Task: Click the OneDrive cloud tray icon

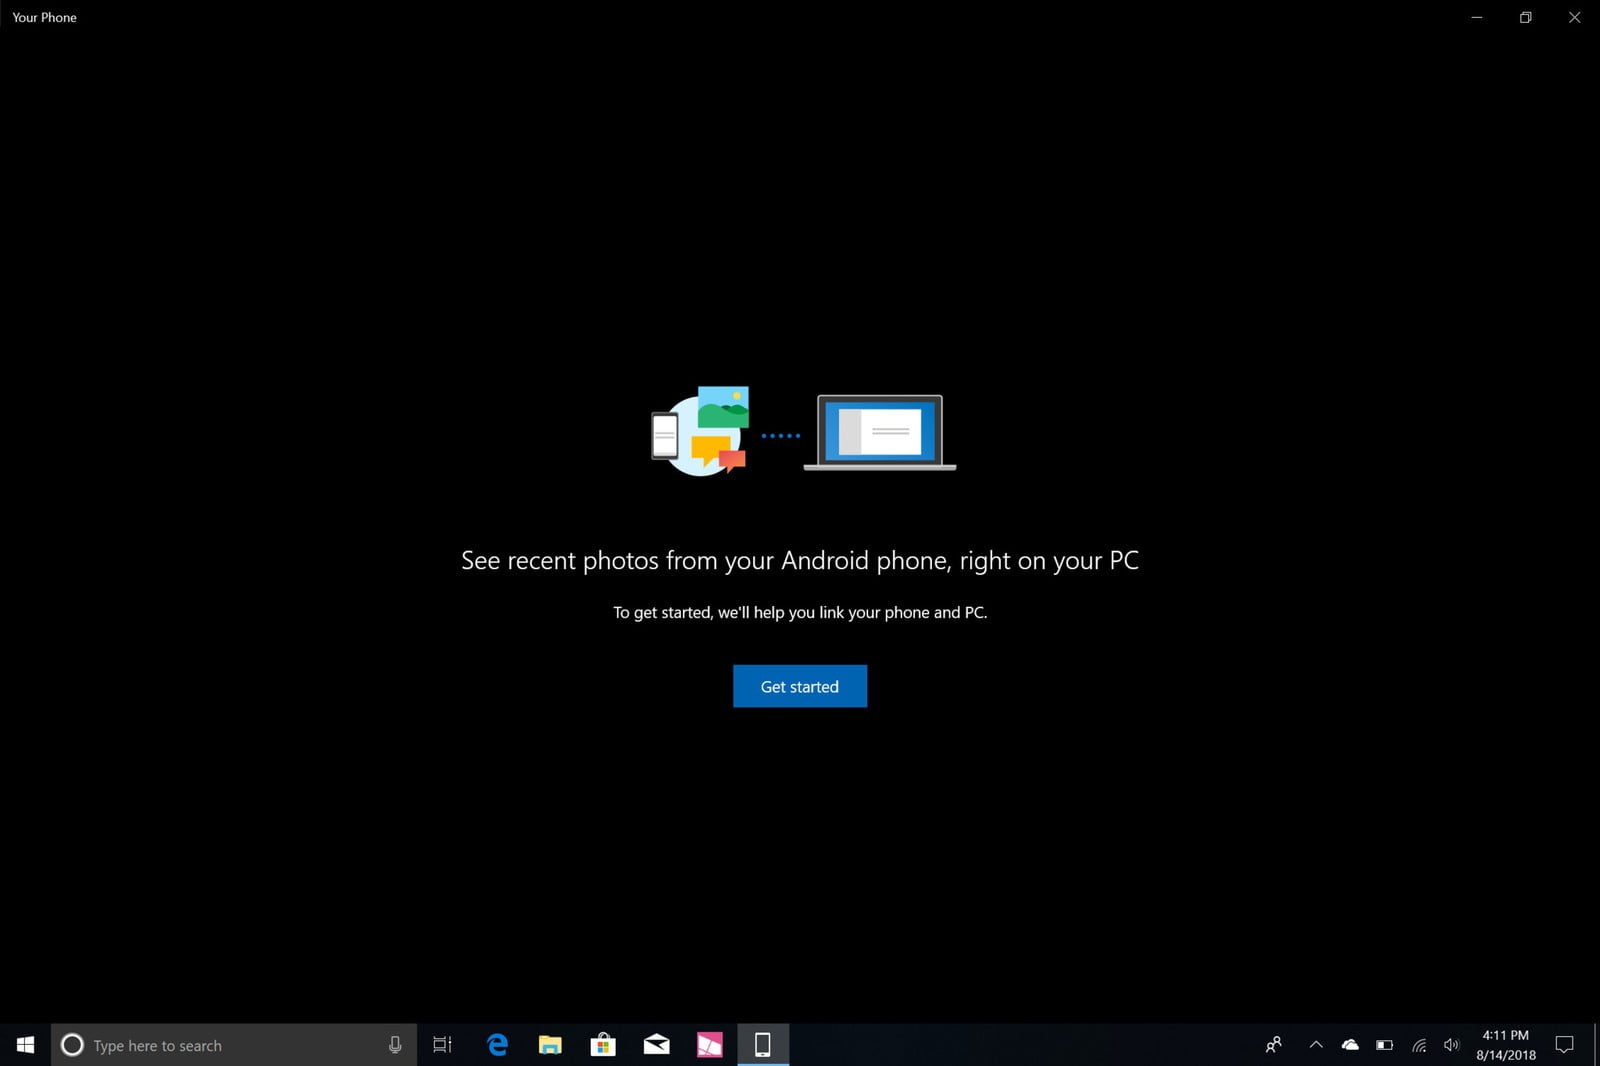Action: pyautogui.click(x=1350, y=1045)
